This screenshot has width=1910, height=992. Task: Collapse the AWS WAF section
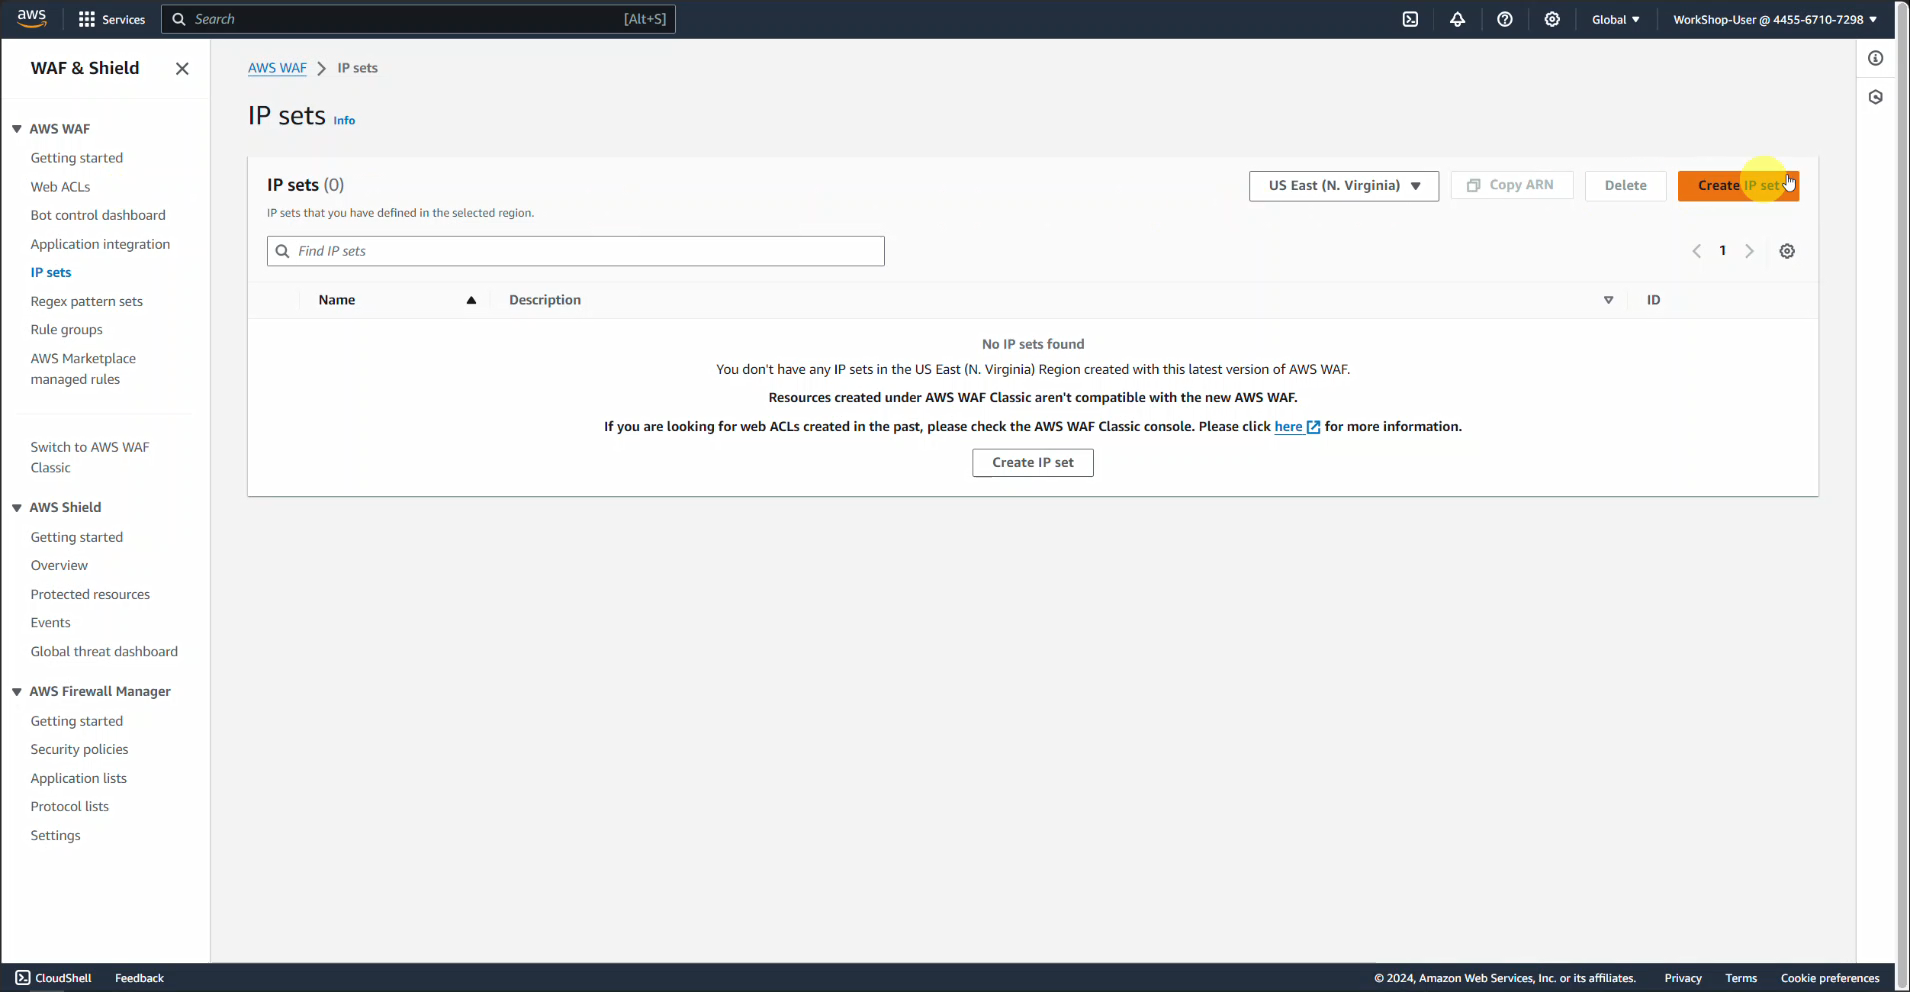pos(17,129)
